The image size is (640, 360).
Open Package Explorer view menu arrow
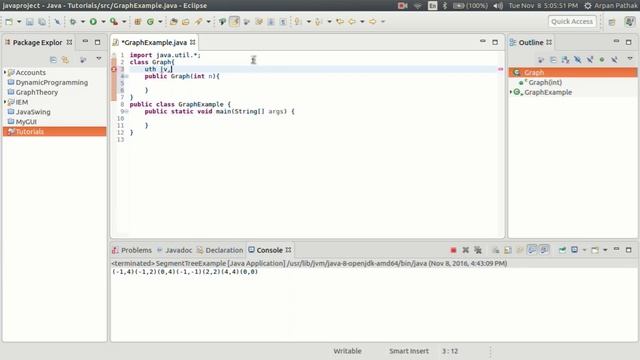click(x=99, y=59)
